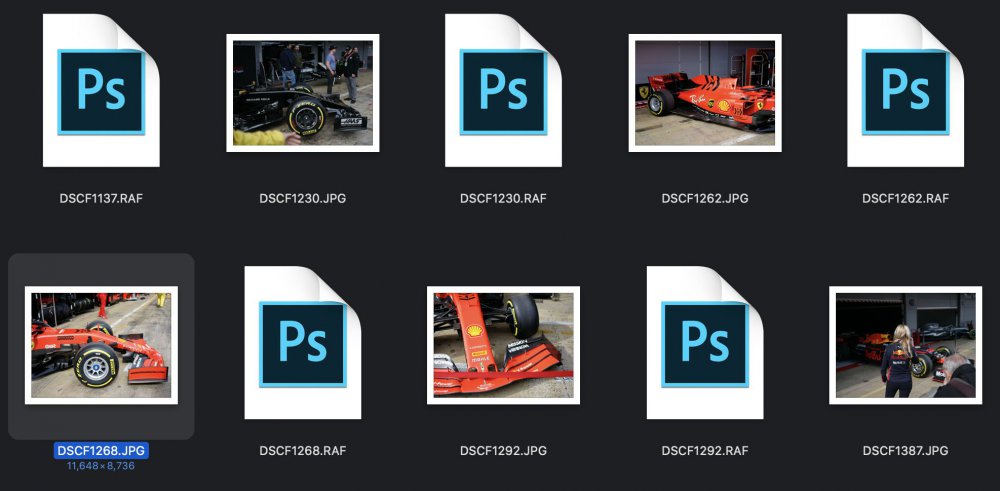Click the highlighted DSCF1268.JPG filename
The height and width of the screenshot is (491, 1000).
tap(101, 451)
